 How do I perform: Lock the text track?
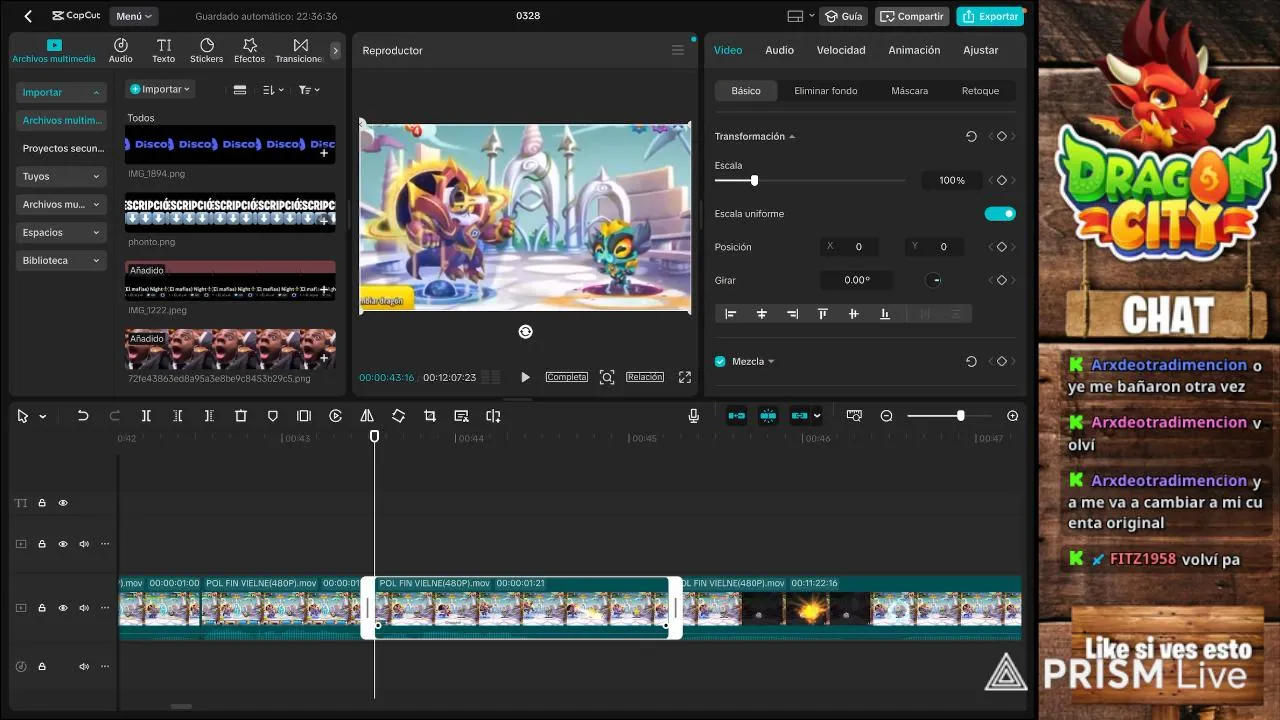[42, 503]
